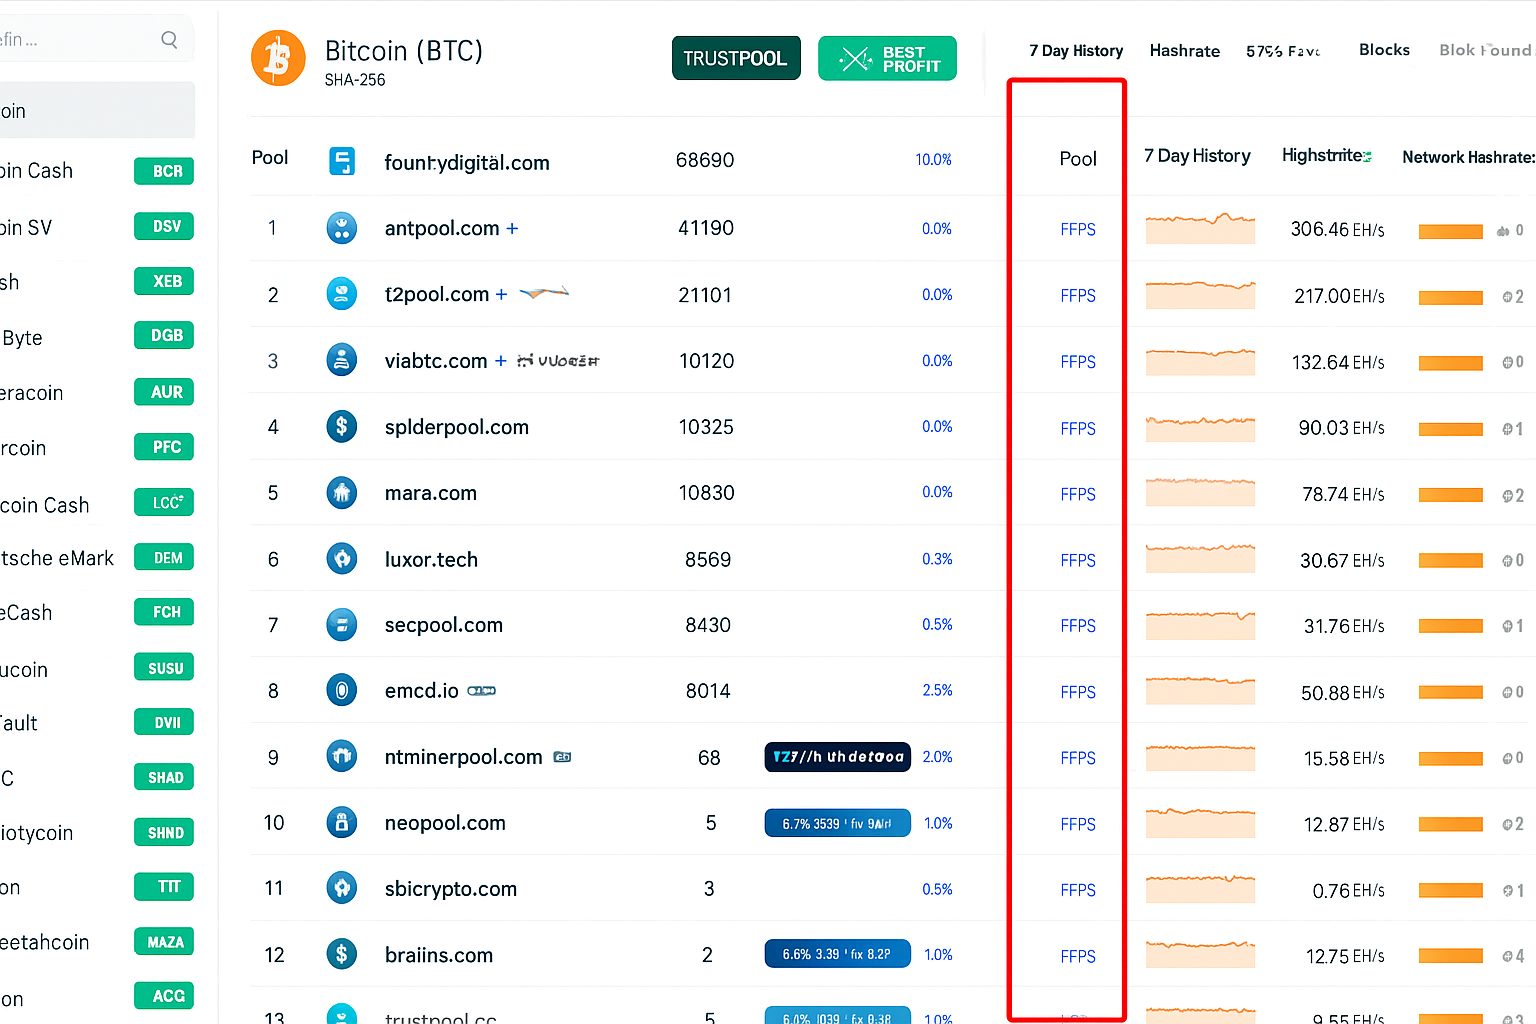Expand viabtc.com with the plus sign
1536x1024 pixels.
pos(500,360)
